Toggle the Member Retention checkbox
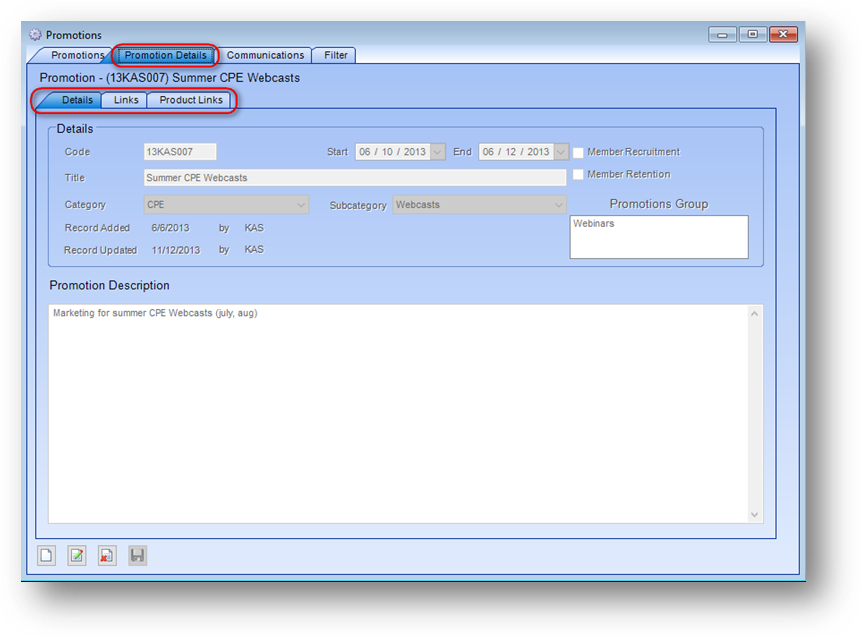861x637 pixels. 578,175
